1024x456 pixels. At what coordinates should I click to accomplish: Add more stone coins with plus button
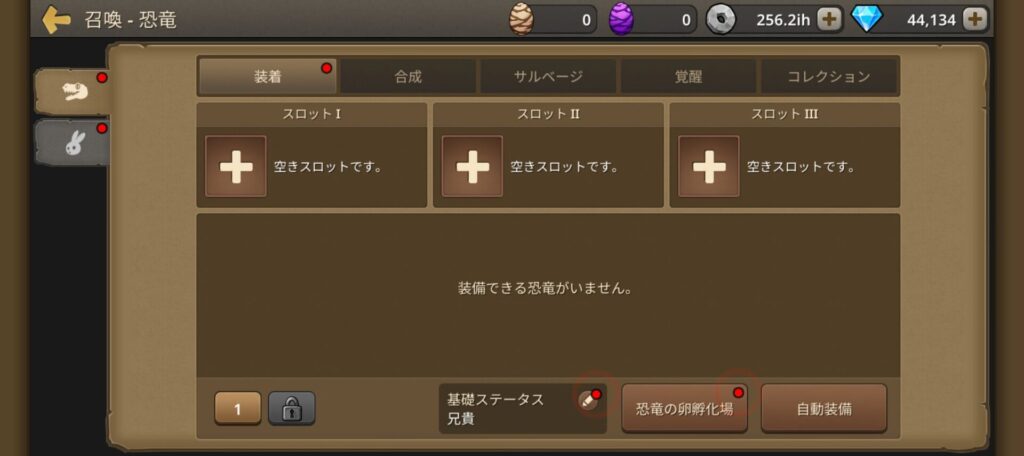pos(829,20)
